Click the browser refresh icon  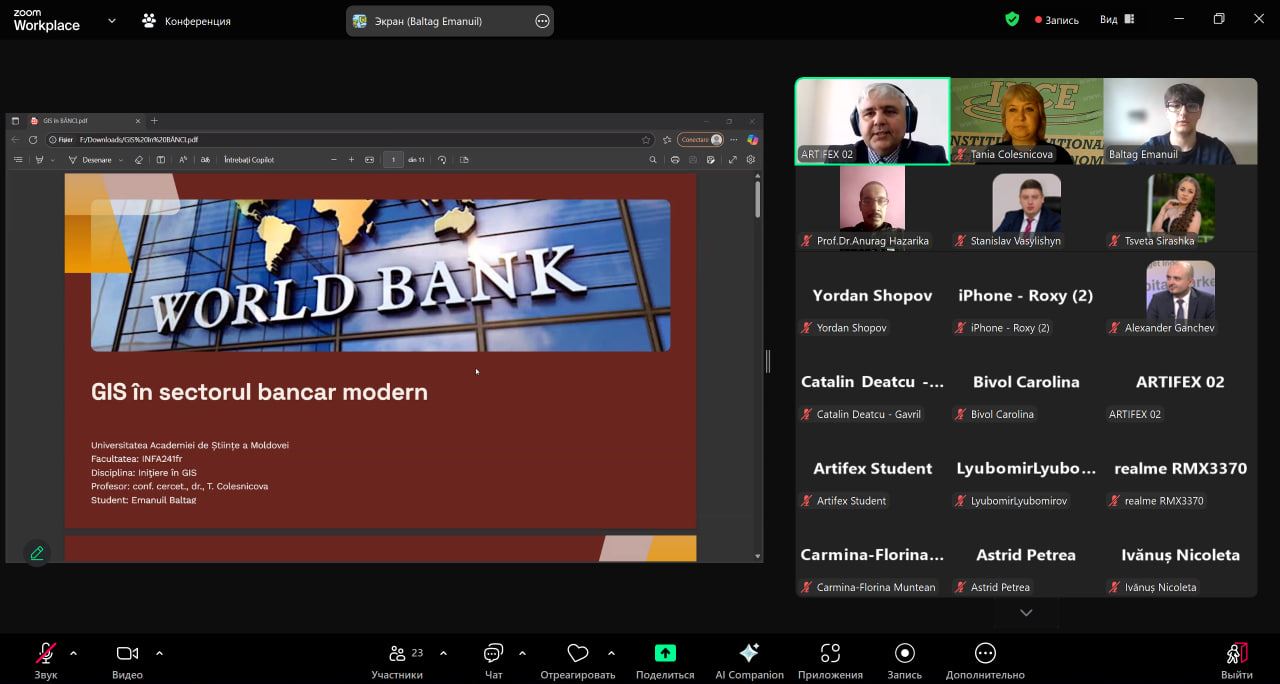[33, 140]
